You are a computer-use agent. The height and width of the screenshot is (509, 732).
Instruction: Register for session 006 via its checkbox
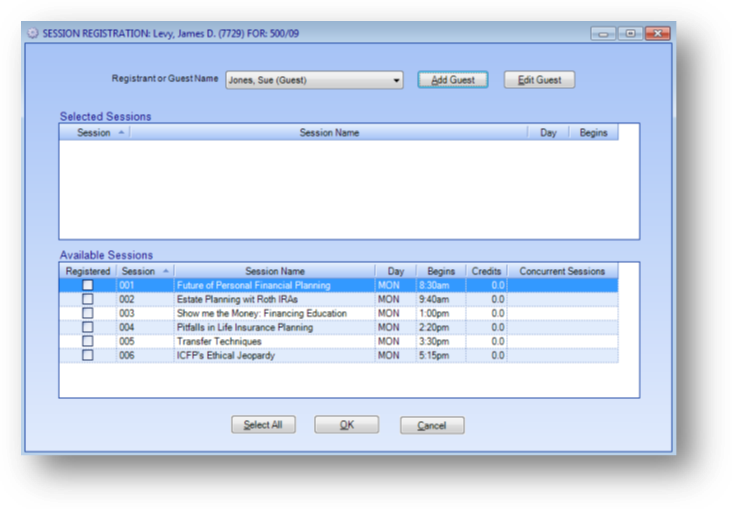click(x=87, y=355)
